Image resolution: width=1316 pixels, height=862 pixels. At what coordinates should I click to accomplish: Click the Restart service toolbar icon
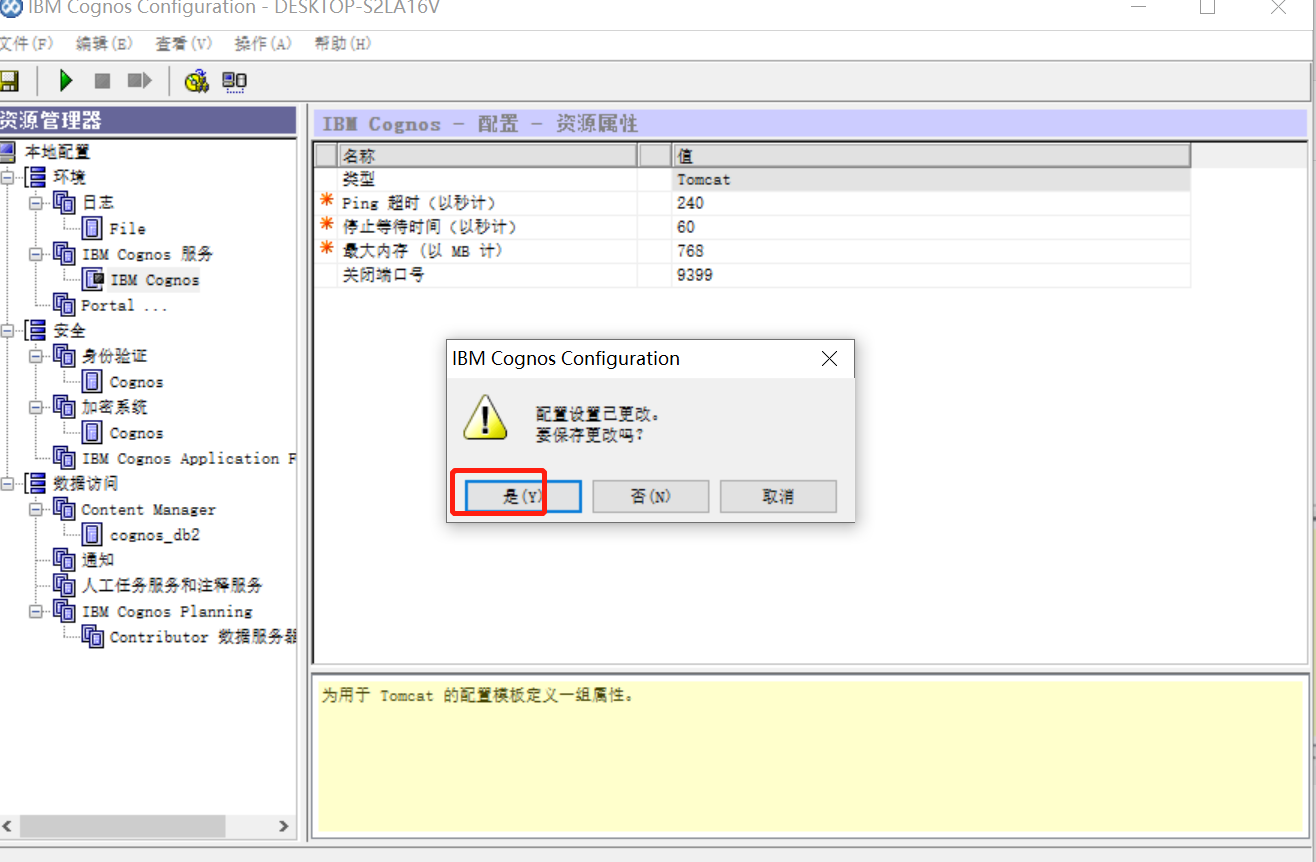coord(139,81)
